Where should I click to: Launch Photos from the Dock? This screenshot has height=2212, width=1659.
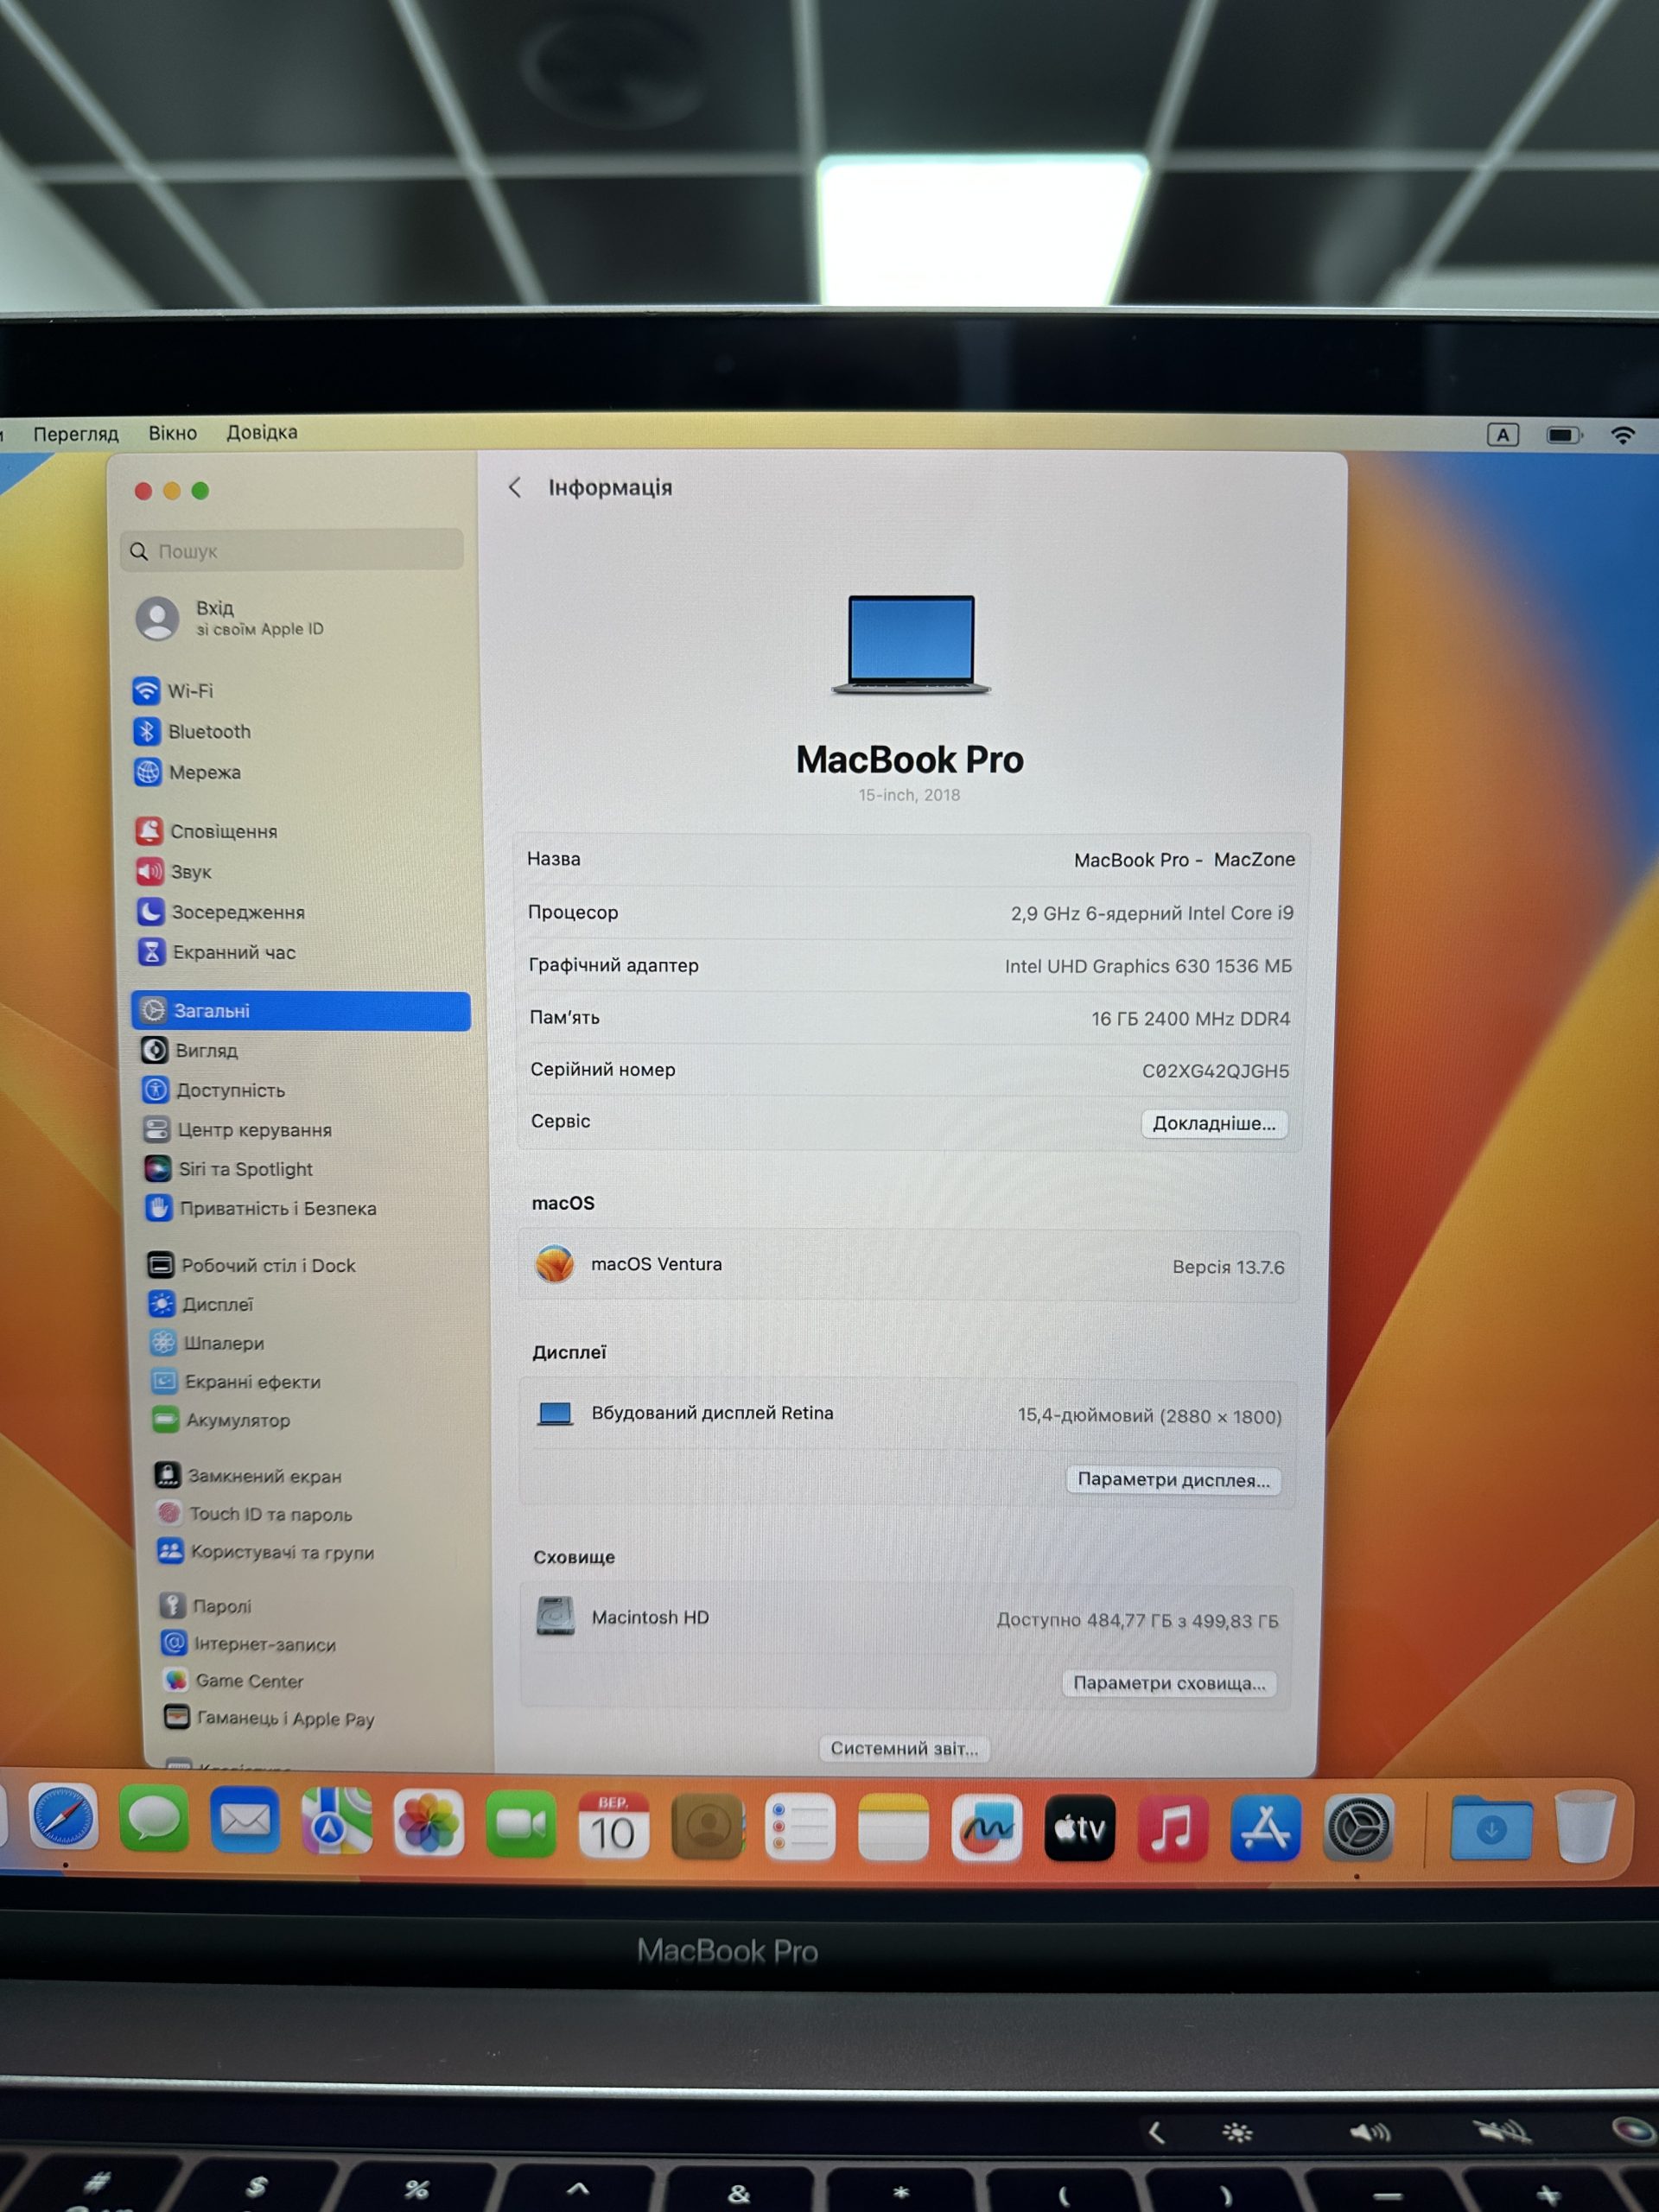pos(429,1823)
